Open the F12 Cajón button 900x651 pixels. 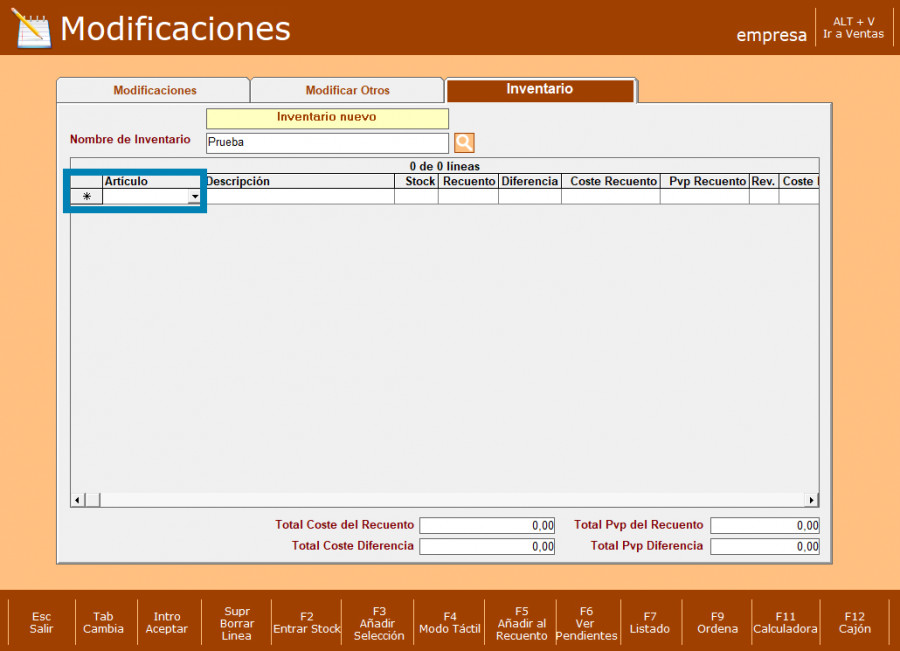[854, 623]
